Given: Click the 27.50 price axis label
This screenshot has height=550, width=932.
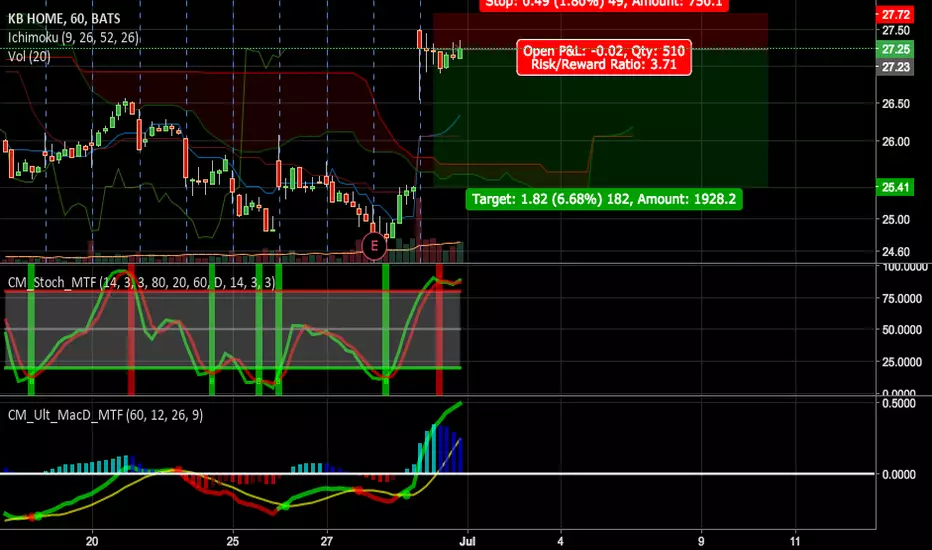Looking at the screenshot, I should click(x=896, y=30).
